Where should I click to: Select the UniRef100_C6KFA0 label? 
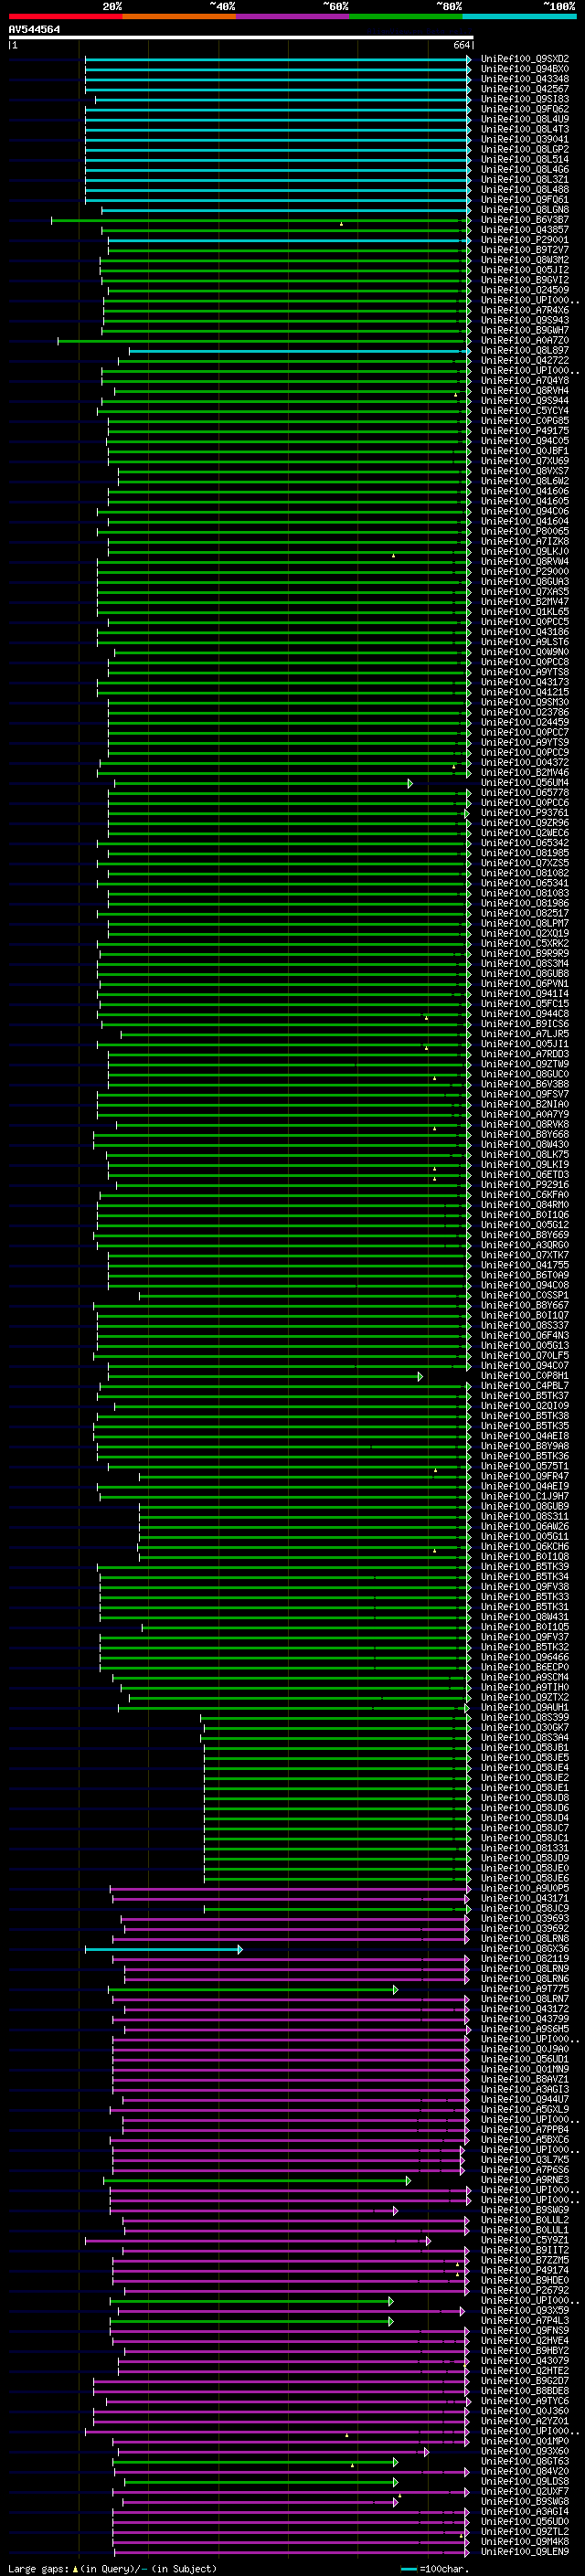525,1195
